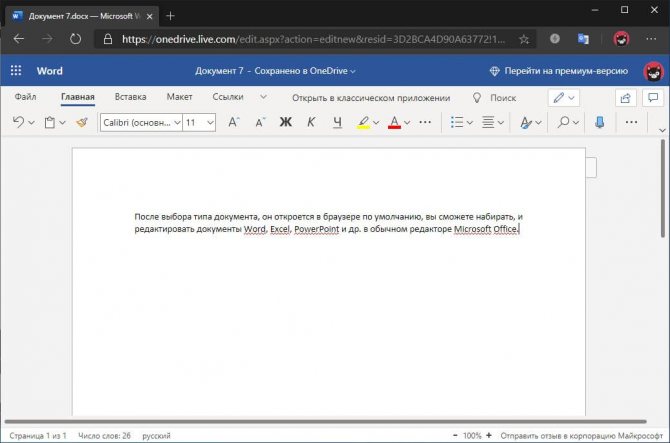Switch to the Вставка tab
The width and height of the screenshot is (670, 443).
pyautogui.click(x=130, y=97)
